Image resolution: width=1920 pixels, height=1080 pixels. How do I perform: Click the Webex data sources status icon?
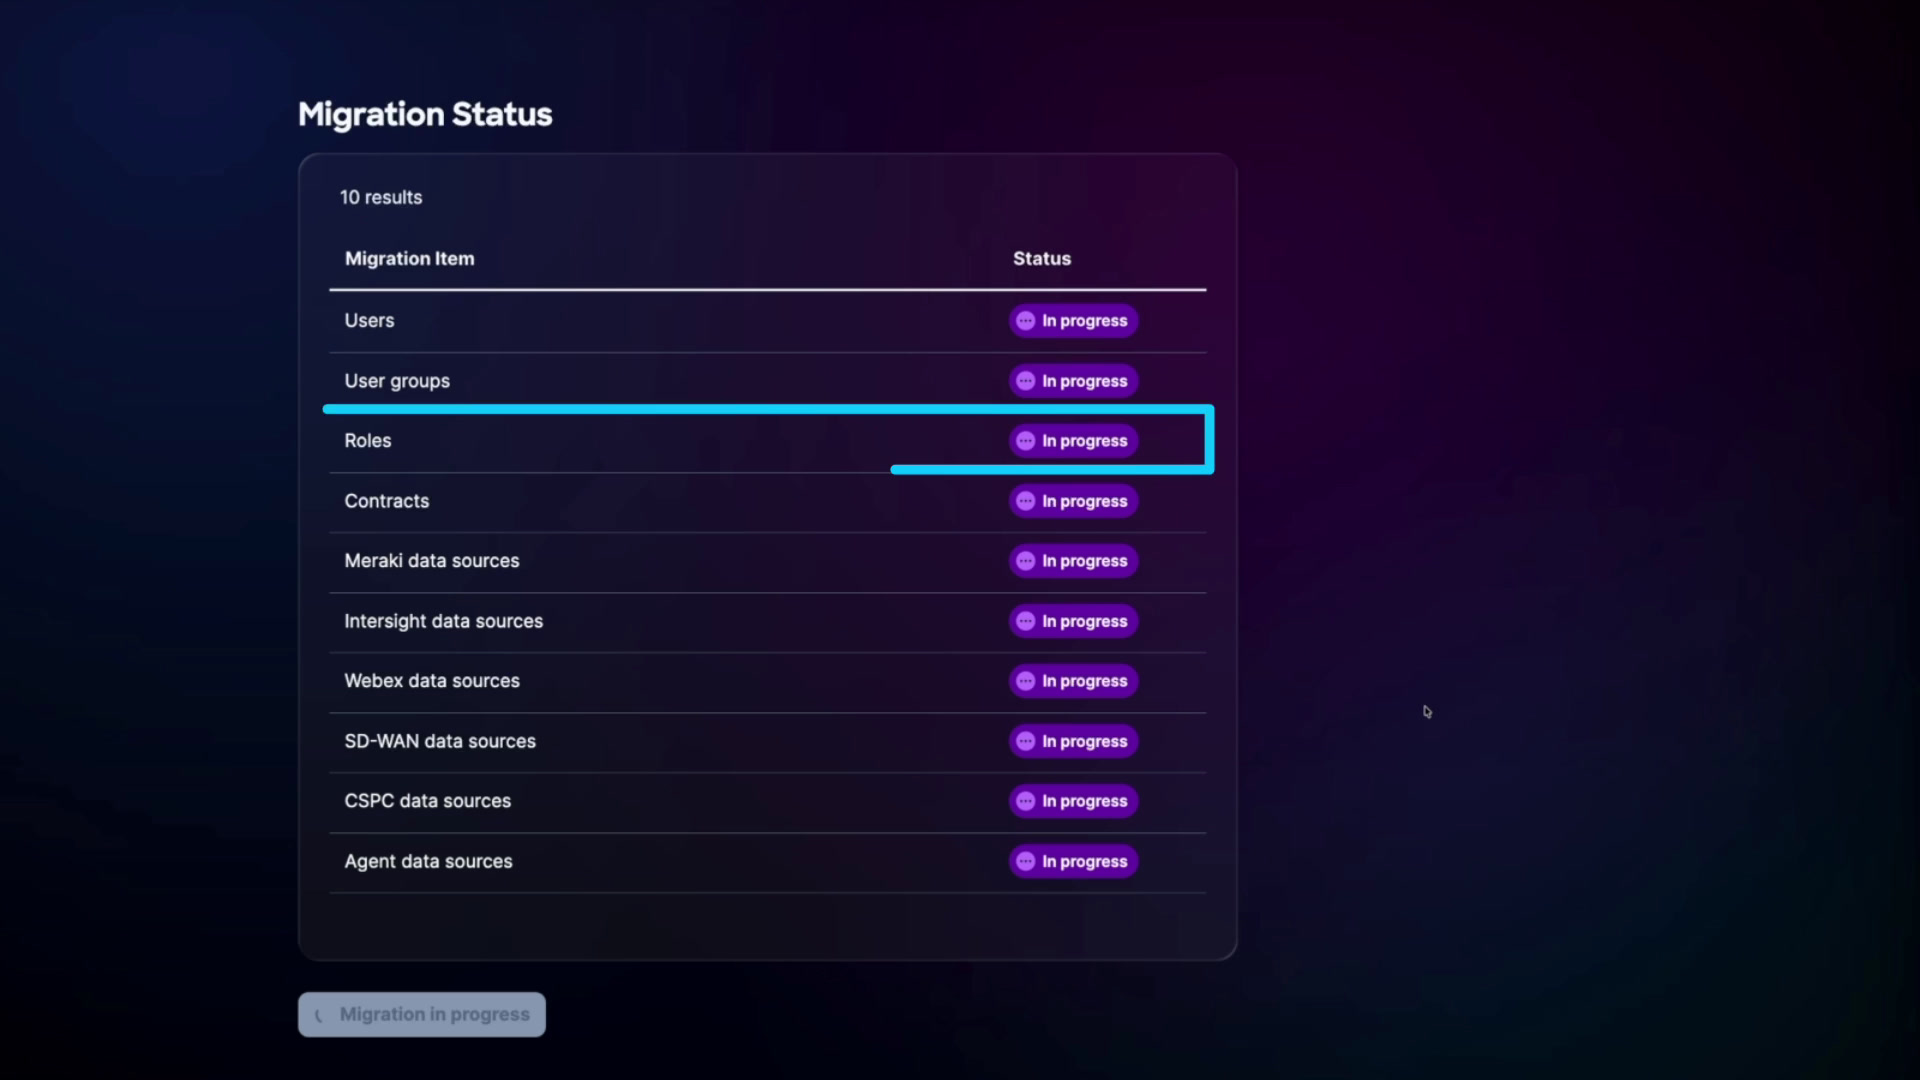click(1025, 681)
